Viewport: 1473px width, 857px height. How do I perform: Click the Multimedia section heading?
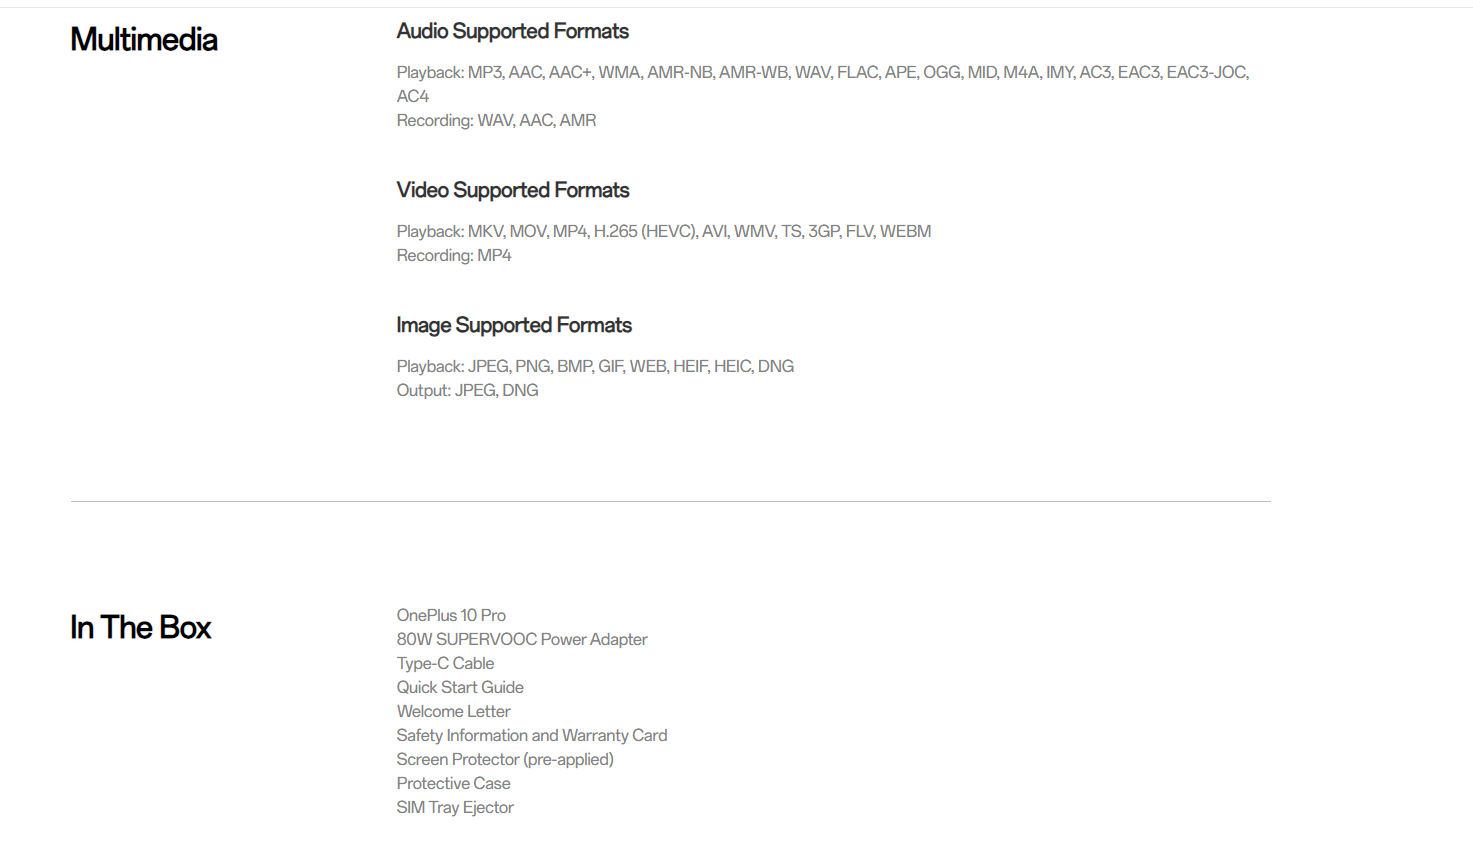point(144,40)
